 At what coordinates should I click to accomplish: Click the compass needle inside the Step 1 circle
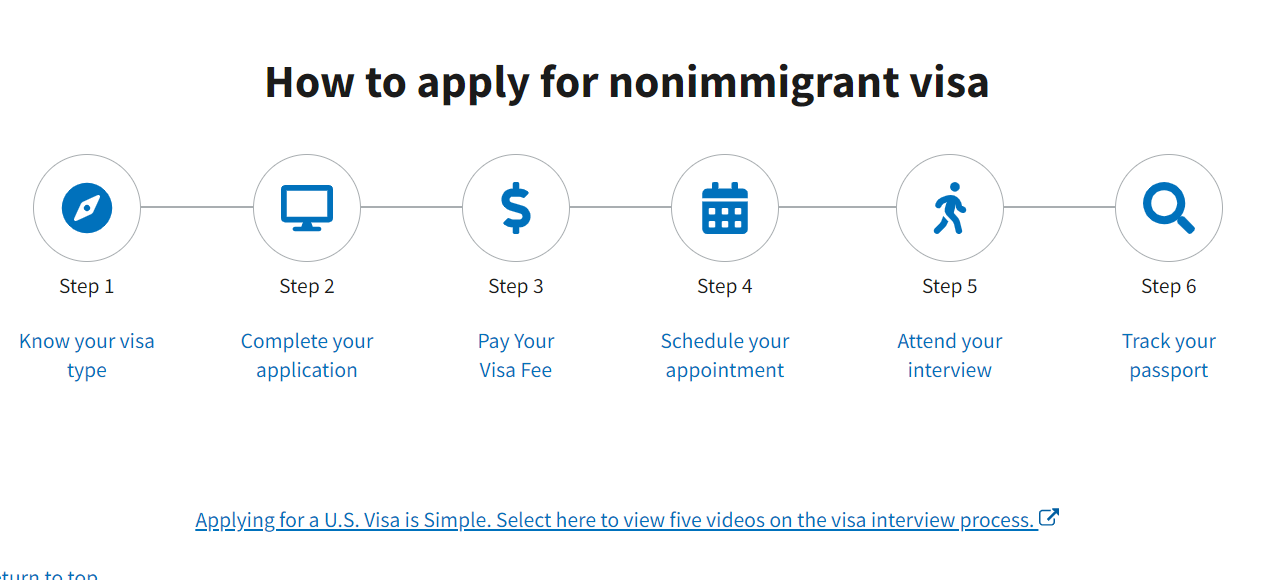pos(87,208)
